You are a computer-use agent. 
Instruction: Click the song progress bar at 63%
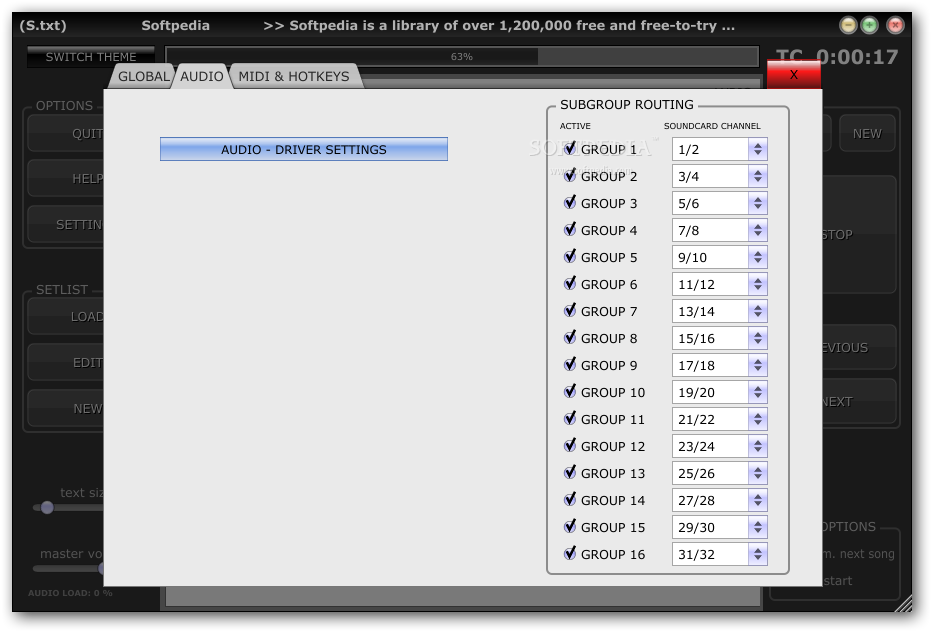(x=462, y=56)
